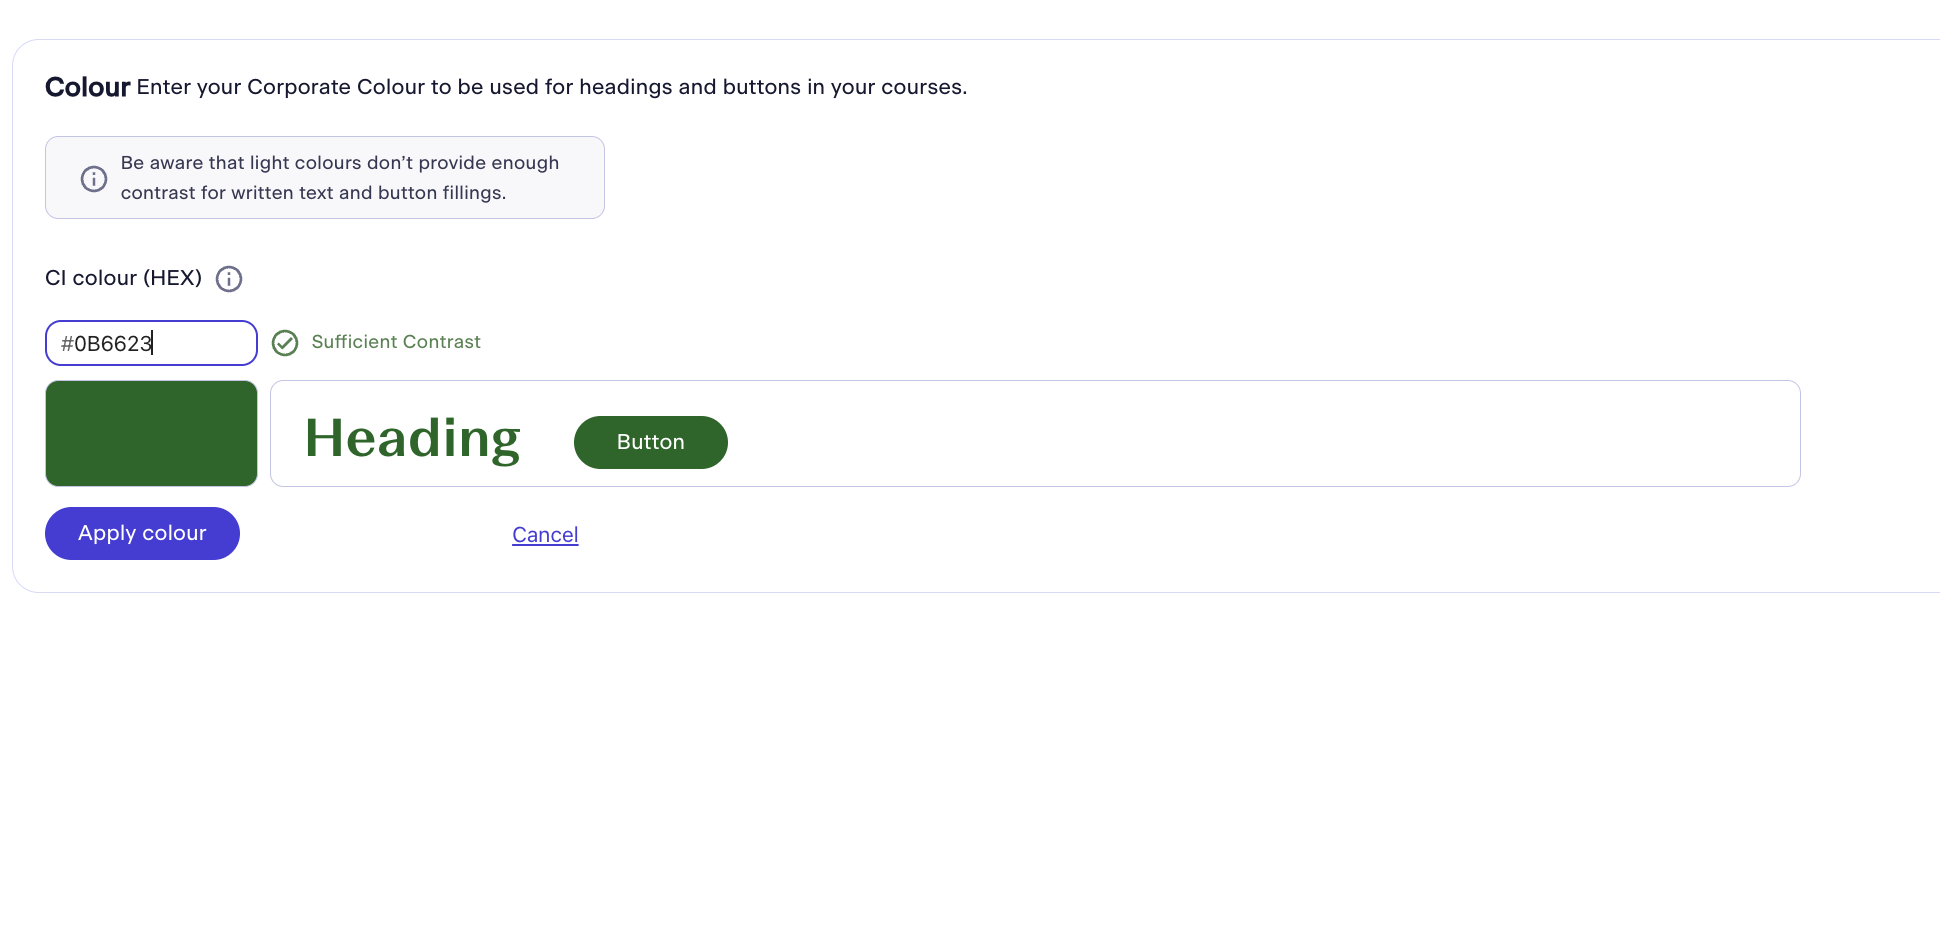This screenshot has height=926, width=1940.
Task: Open the info tooltip beside CI colour (HEX)
Action: click(229, 279)
